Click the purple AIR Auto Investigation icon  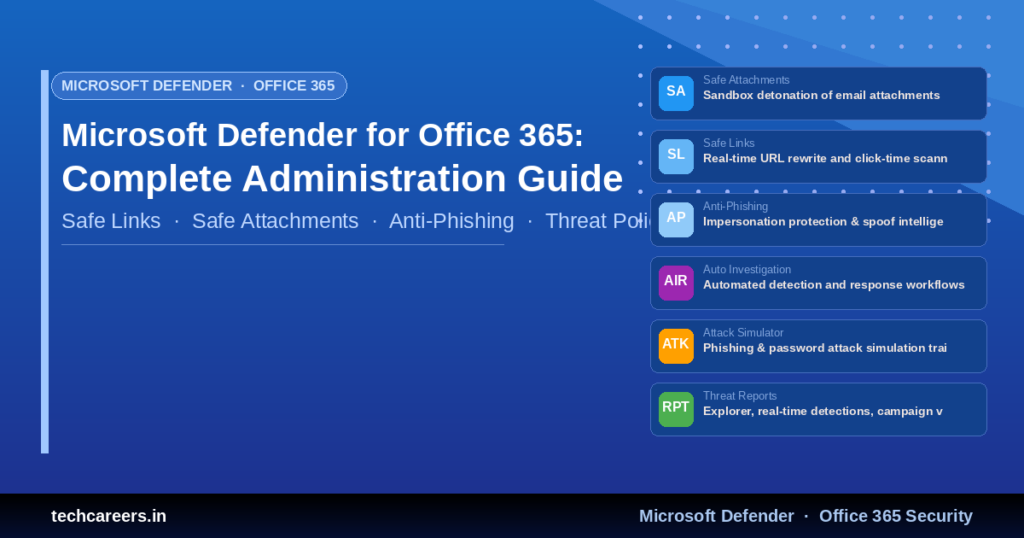(x=676, y=283)
